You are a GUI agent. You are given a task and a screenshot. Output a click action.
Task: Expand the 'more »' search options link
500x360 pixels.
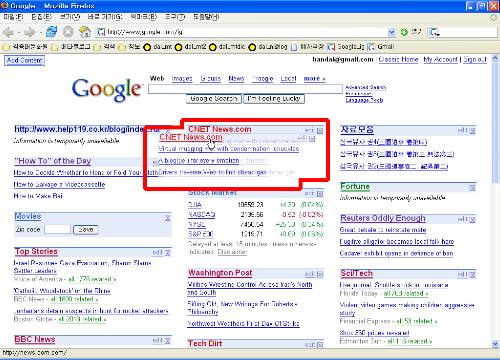[x=314, y=79]
